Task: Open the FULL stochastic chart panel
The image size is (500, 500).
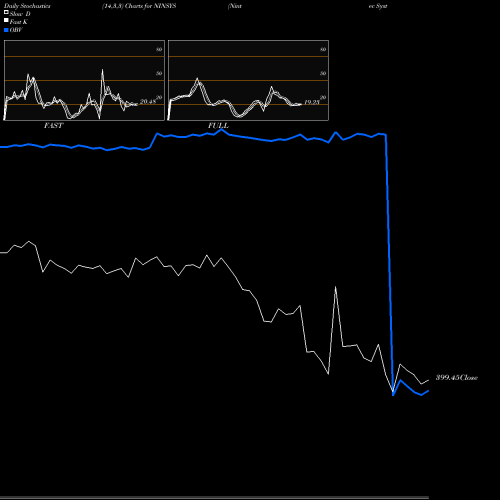Action: [248, 80]
